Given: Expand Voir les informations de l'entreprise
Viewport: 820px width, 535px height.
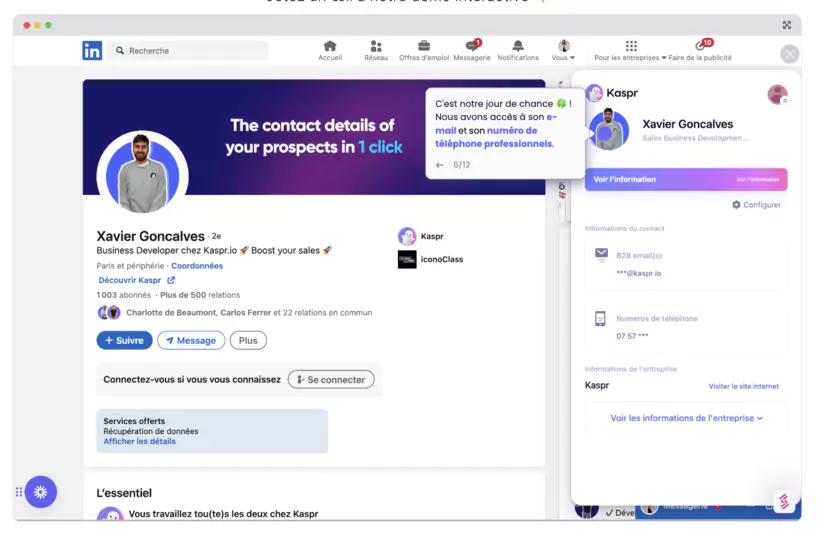Looking at the screenshot, I should [x=686, y=418].
